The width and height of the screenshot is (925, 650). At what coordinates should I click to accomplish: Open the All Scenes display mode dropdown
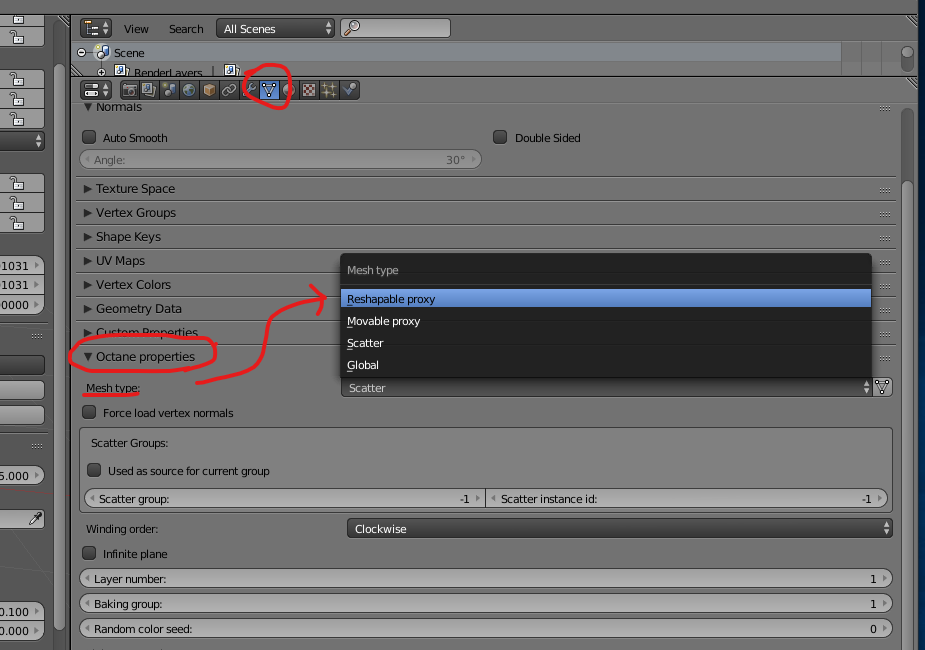coord(275,28)
